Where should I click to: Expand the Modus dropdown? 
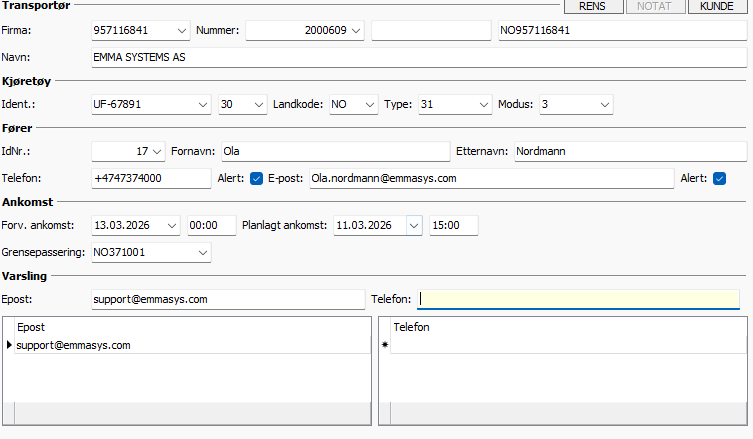(x=605, y=104)
